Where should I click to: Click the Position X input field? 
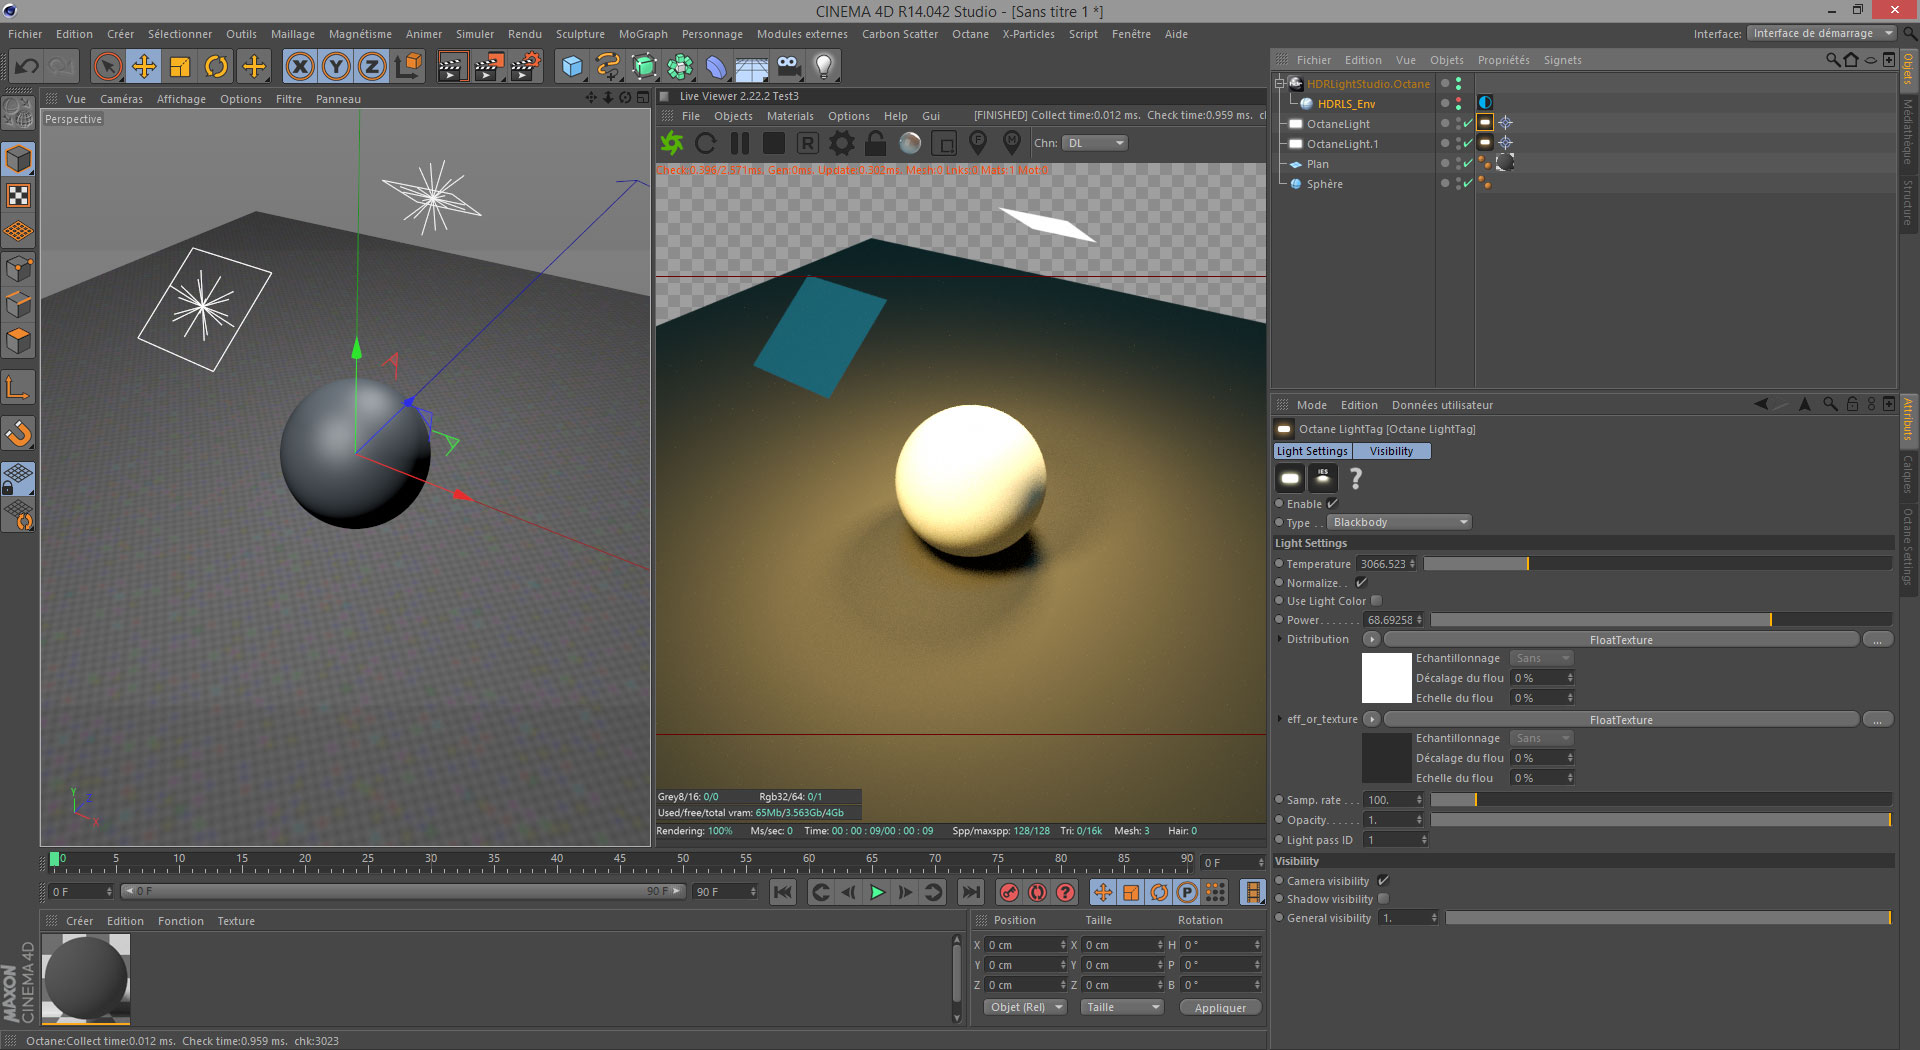pos(1027,945)
